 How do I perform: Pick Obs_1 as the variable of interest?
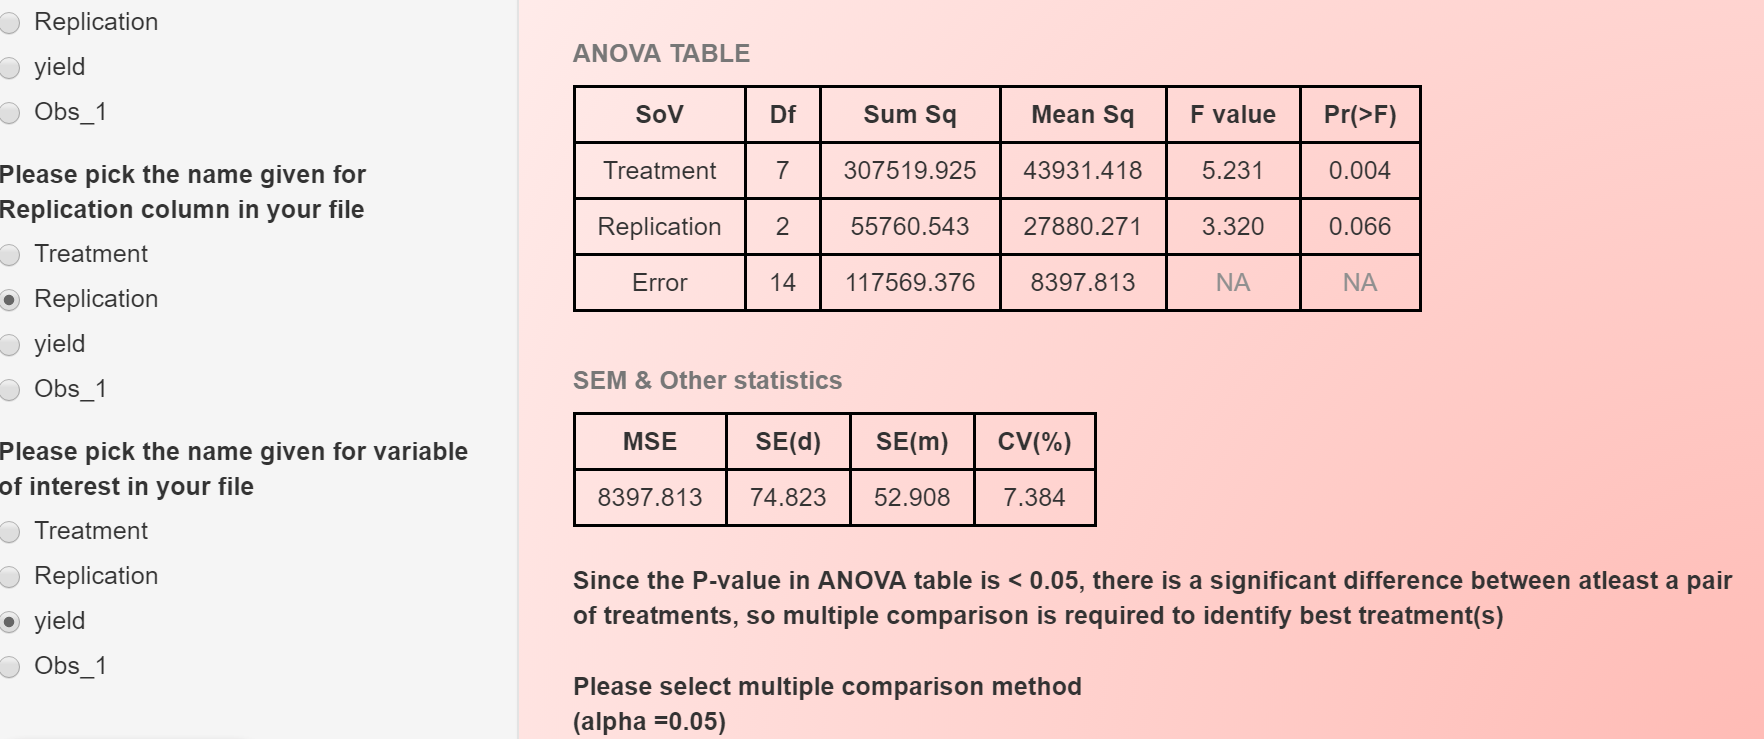10,667
